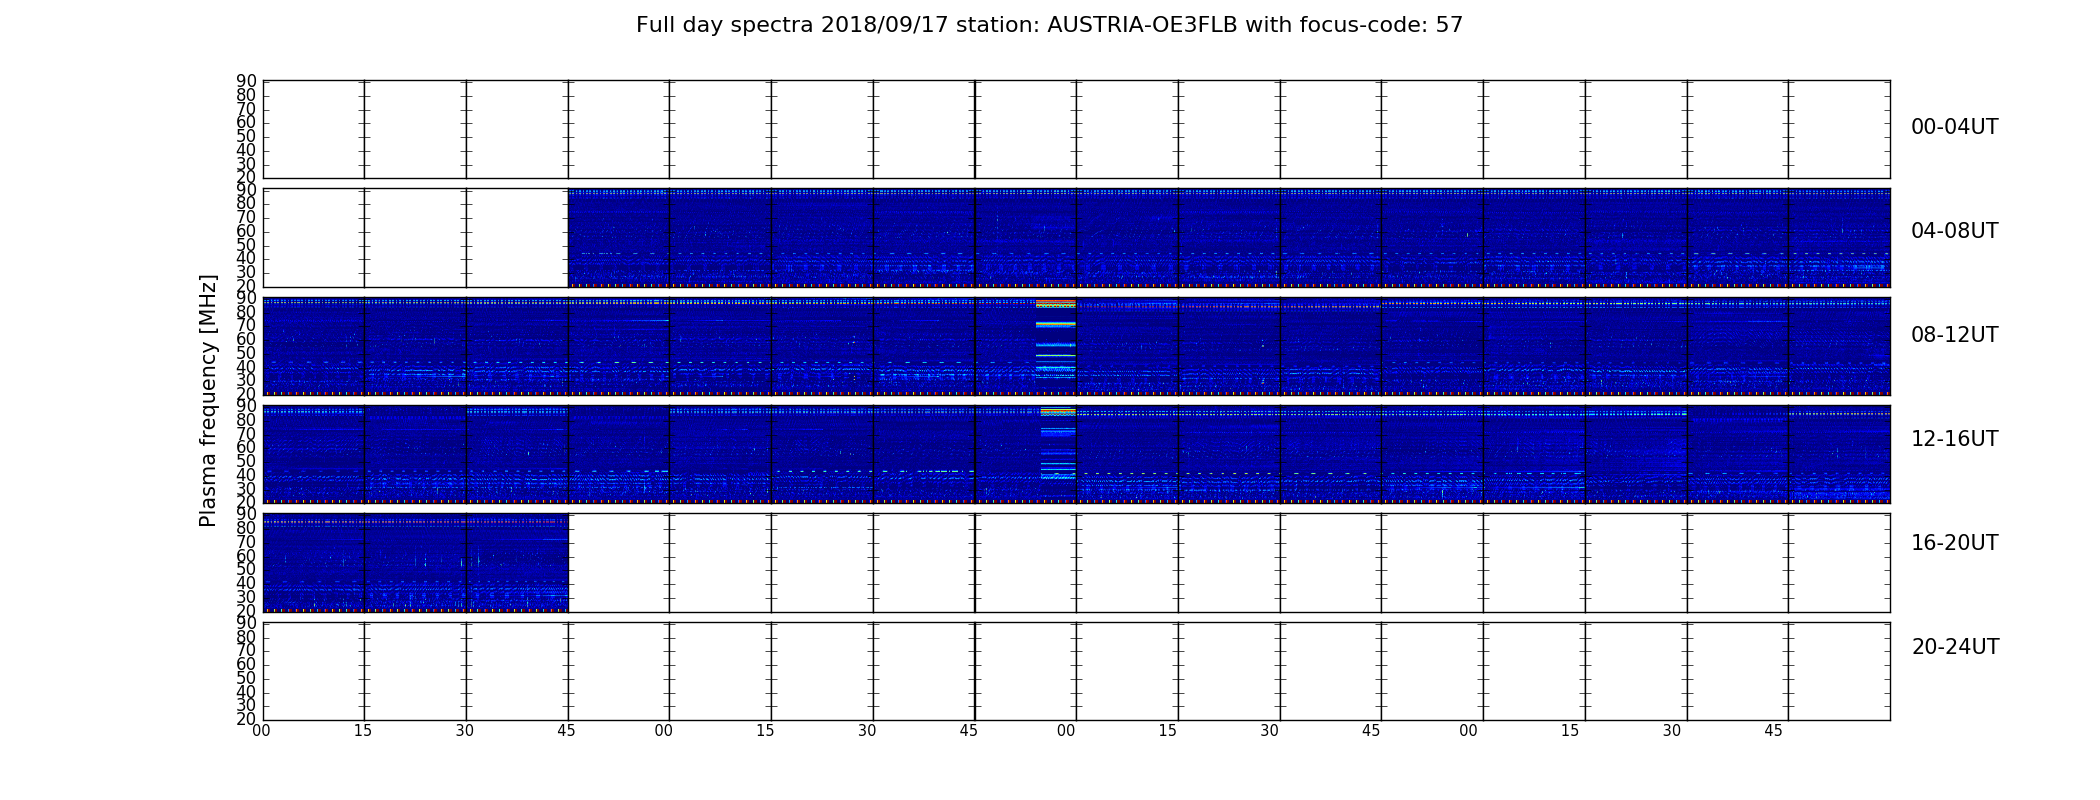The height and width of the screenshot is (800, 2100).
Task: Select the '16-20UT' row label
Action: click(1954, 543)
